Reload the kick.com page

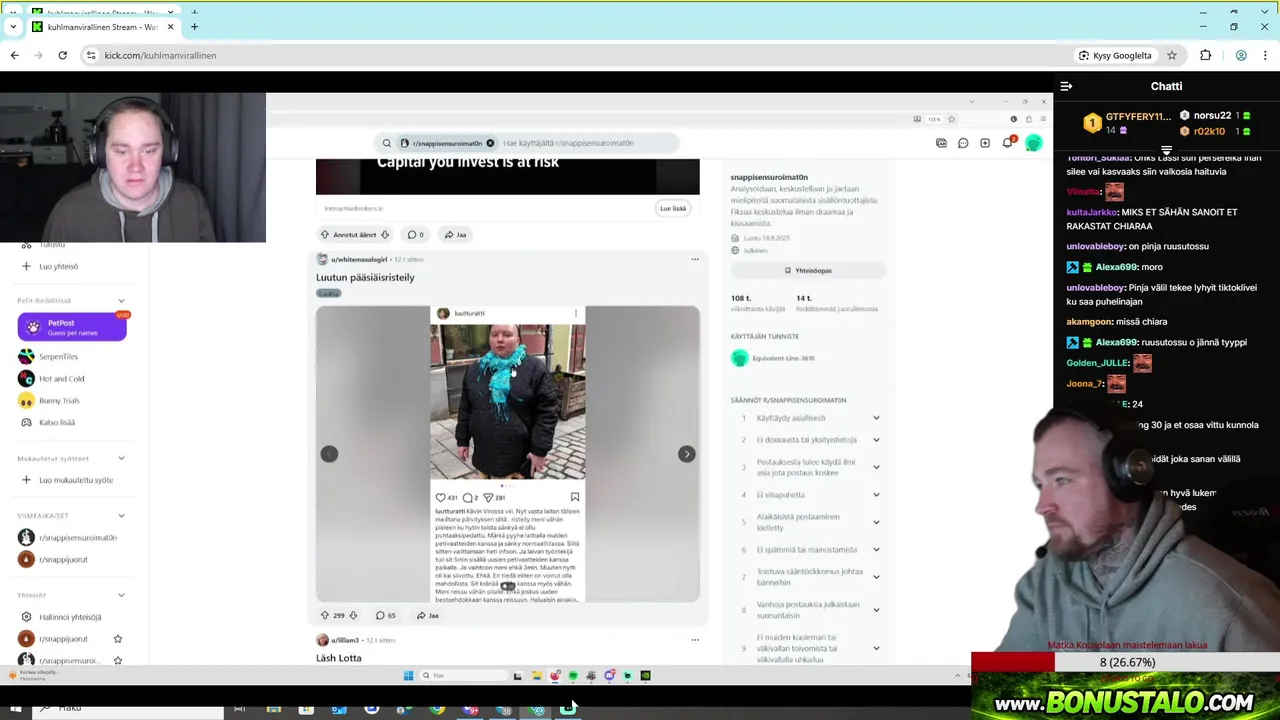[62, 55]
